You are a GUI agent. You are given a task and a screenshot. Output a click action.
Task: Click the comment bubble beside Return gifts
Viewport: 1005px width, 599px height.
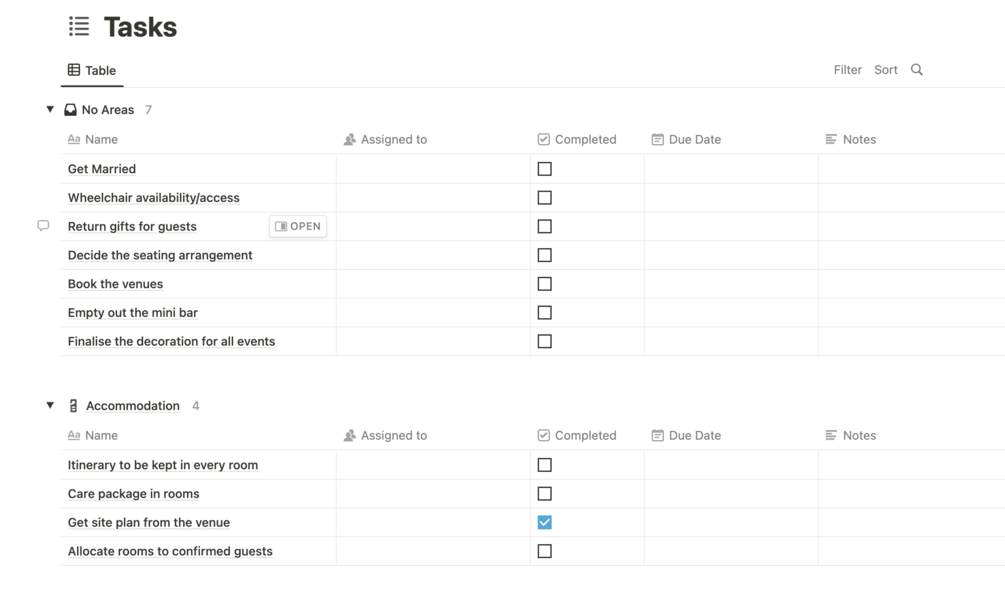pos(43,226)
